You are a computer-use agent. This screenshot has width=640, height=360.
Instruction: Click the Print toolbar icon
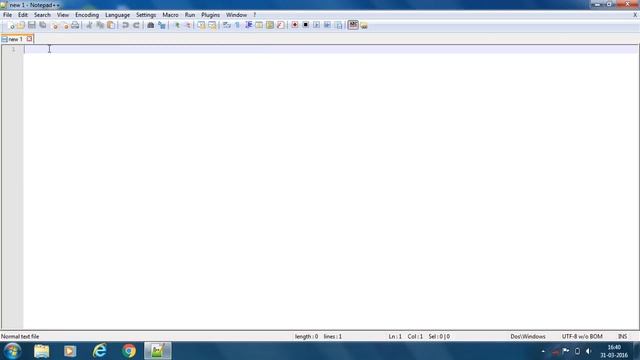75,25
